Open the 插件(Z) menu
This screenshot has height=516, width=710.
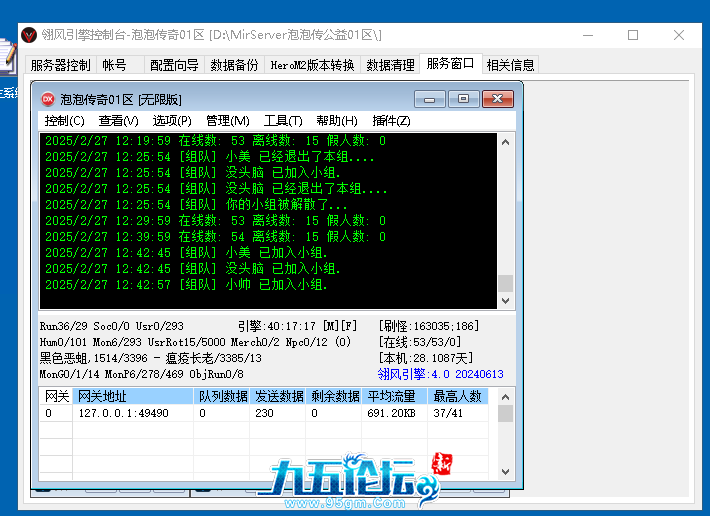click(392, 121)
